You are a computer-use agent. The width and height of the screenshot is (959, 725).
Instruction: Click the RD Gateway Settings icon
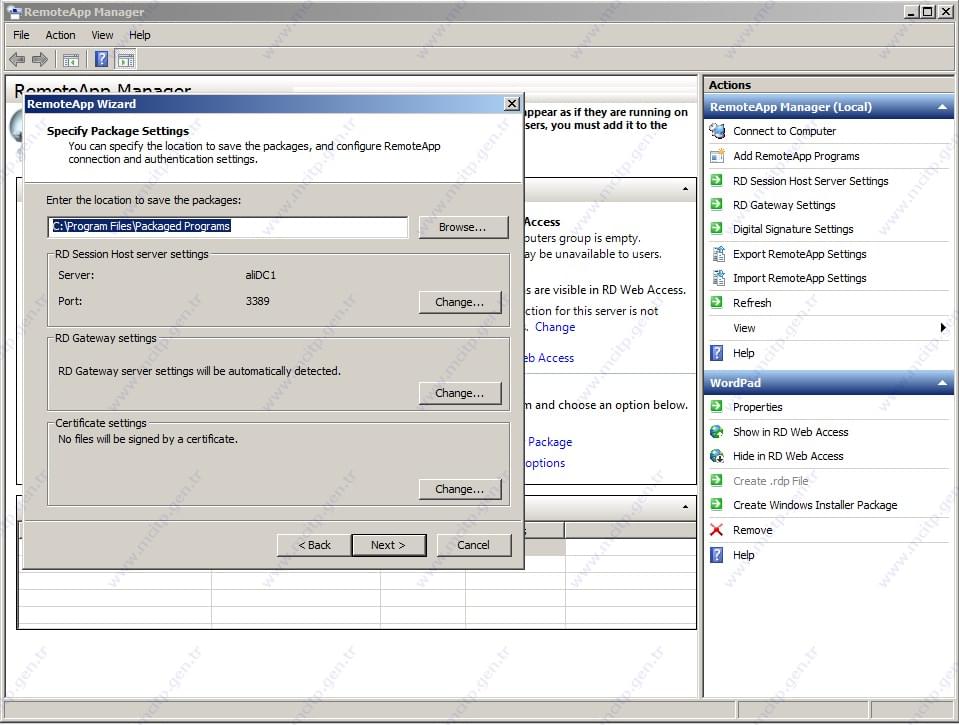click(x=717, y=205)
